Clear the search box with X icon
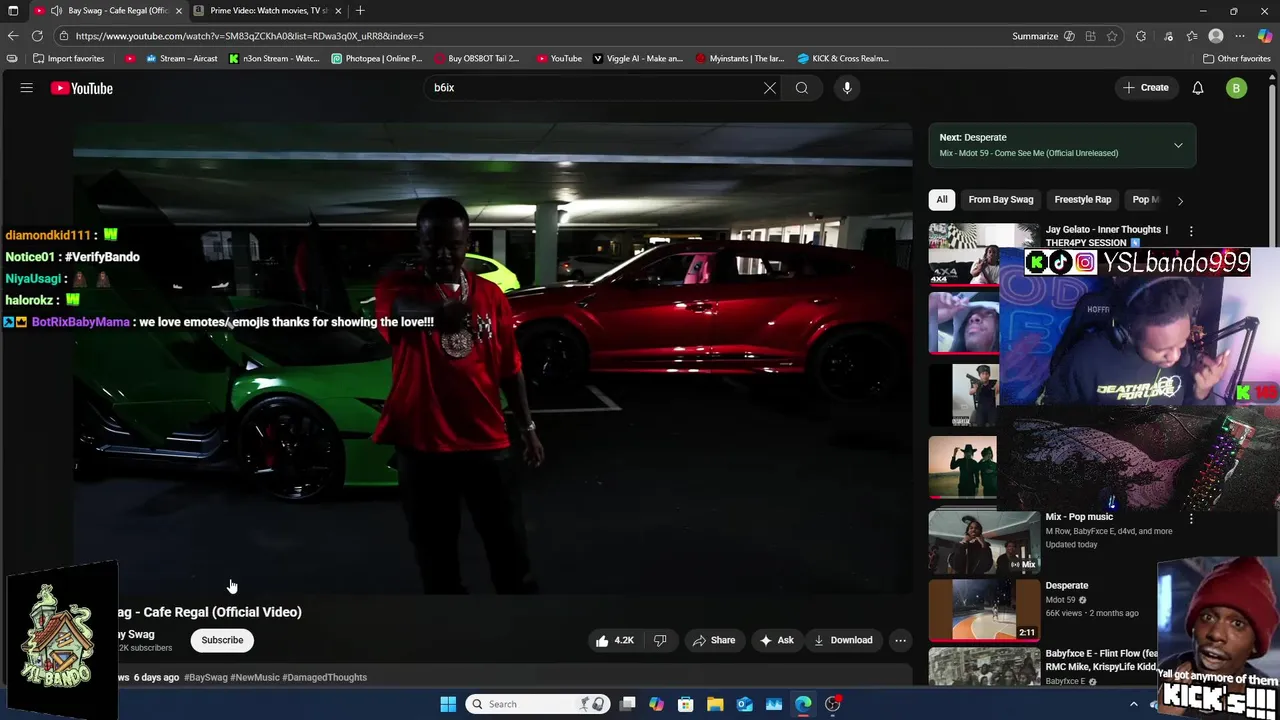 [770, 88]
